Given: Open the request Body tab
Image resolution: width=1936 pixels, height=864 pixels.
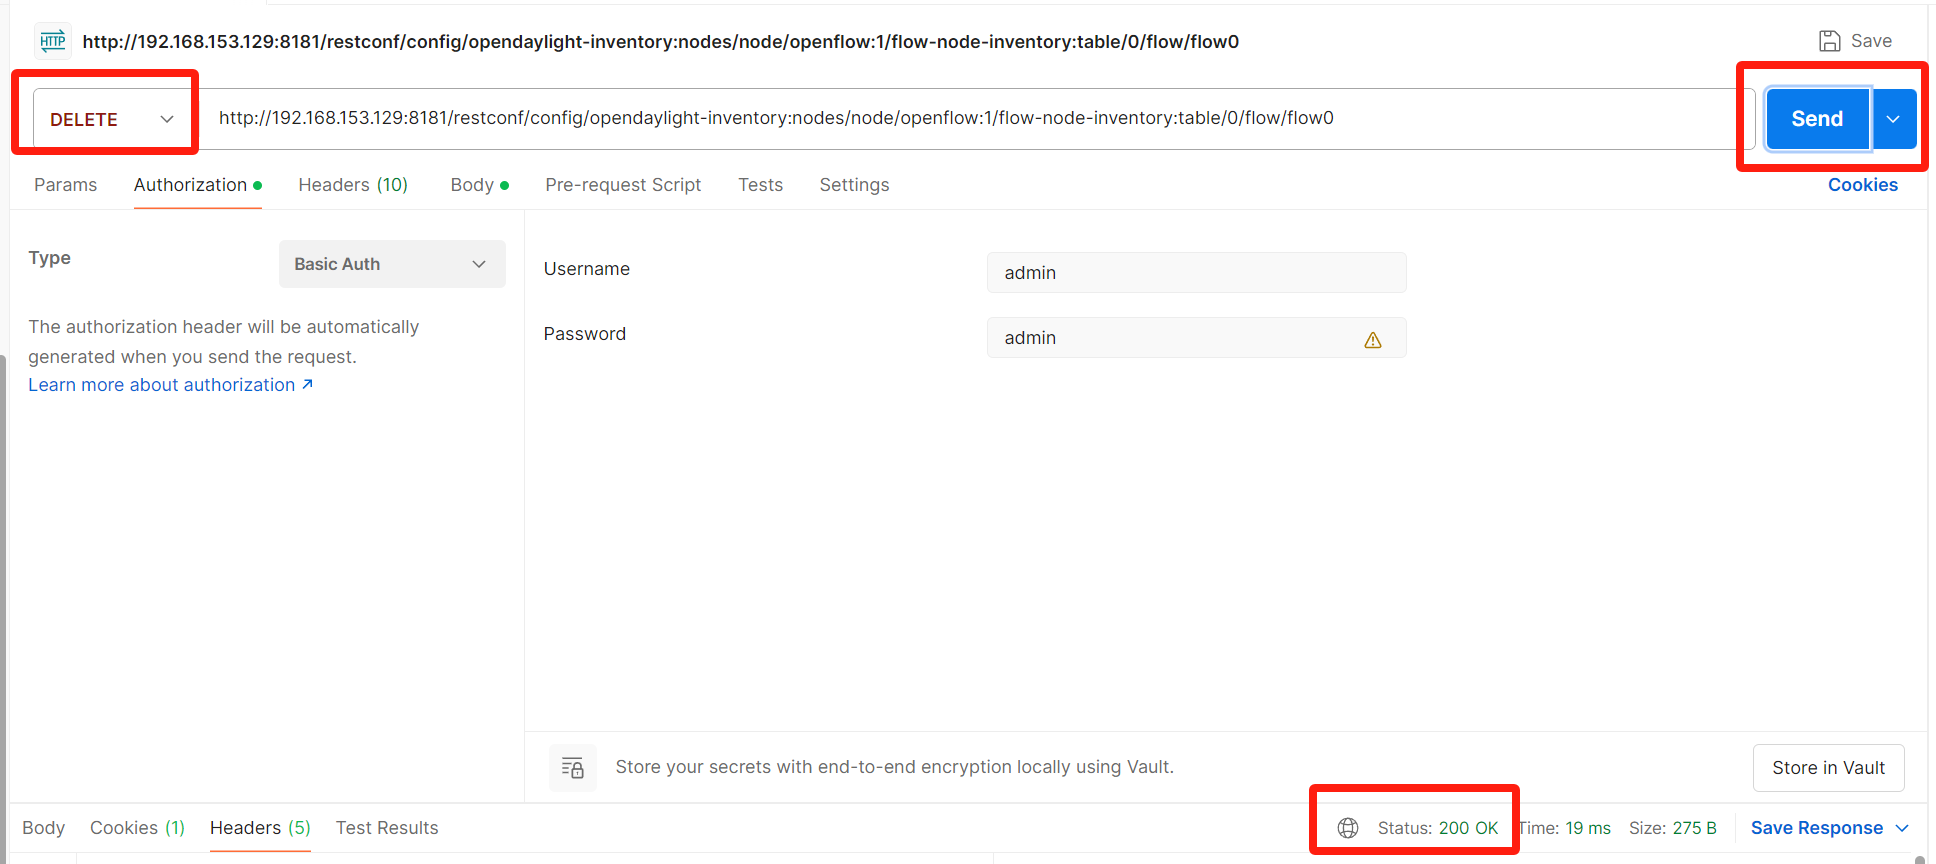Looking at the screenshot, I should click(479, 185).
